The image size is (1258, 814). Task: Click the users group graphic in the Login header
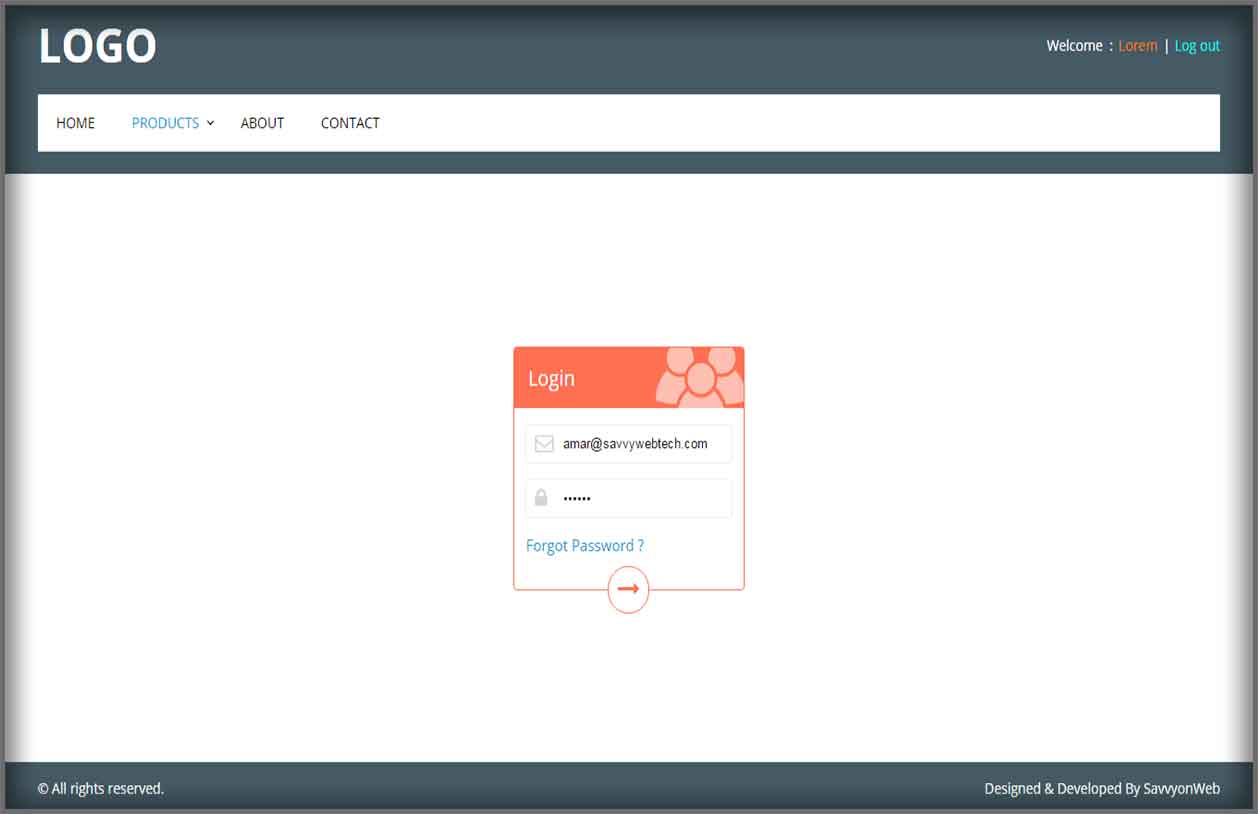(701, 378)
